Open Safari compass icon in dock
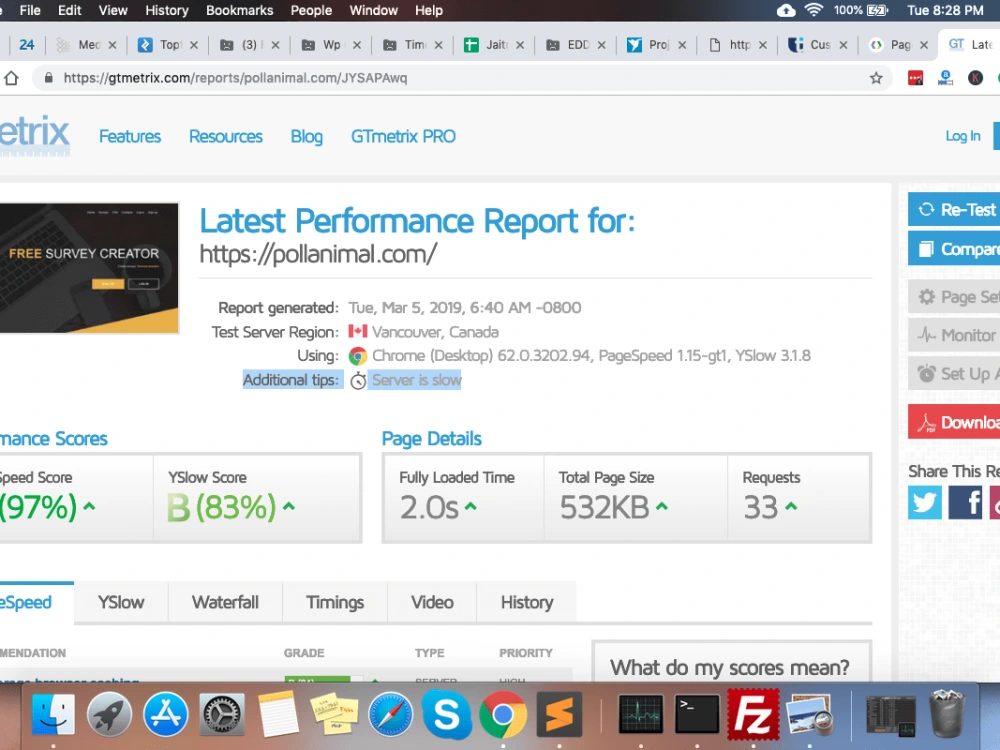Image resolution: width=1000 pixels, height=750 pixels. [x=390, y=714]
